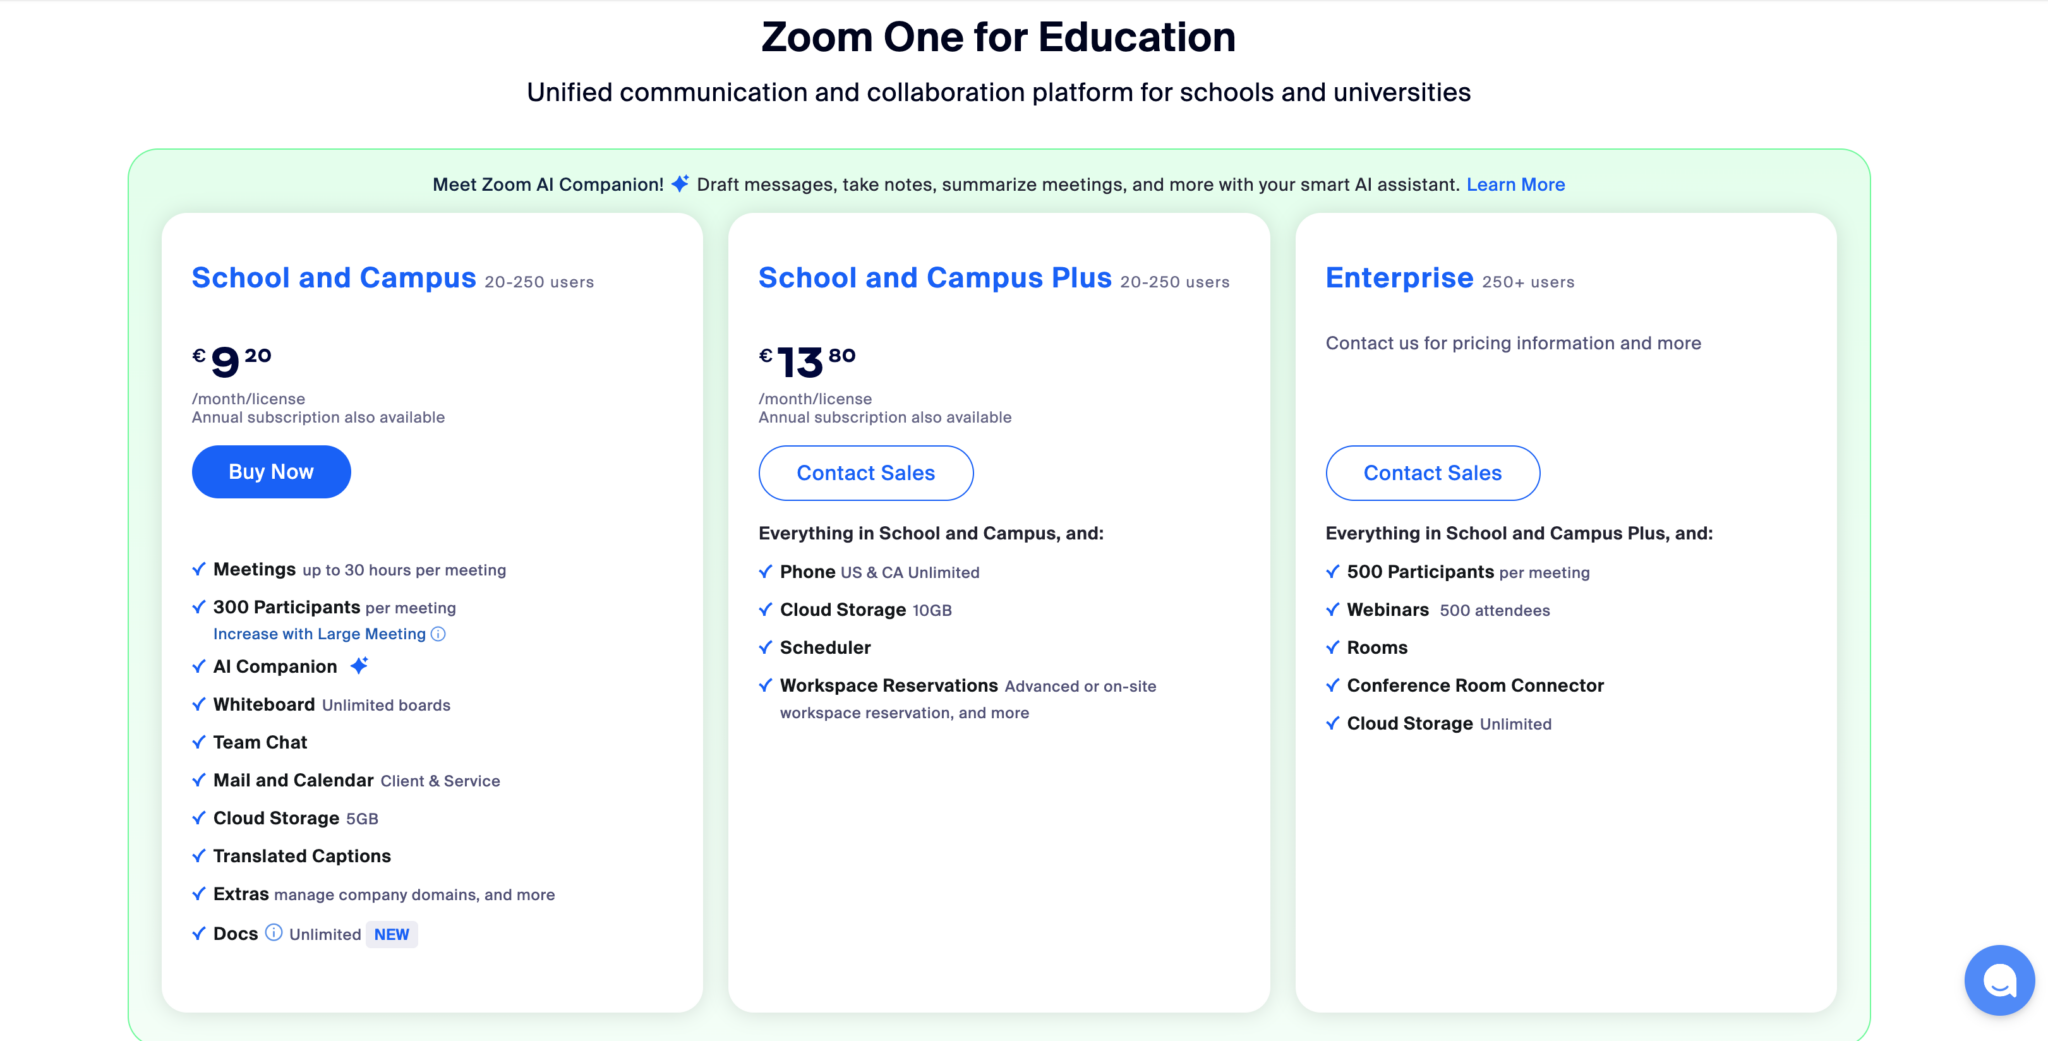Image resolution: width=2048 pixels, height=1041 pixels.
Task: Click the sparkle icon in the AI Companion banner
Action: 679,183
